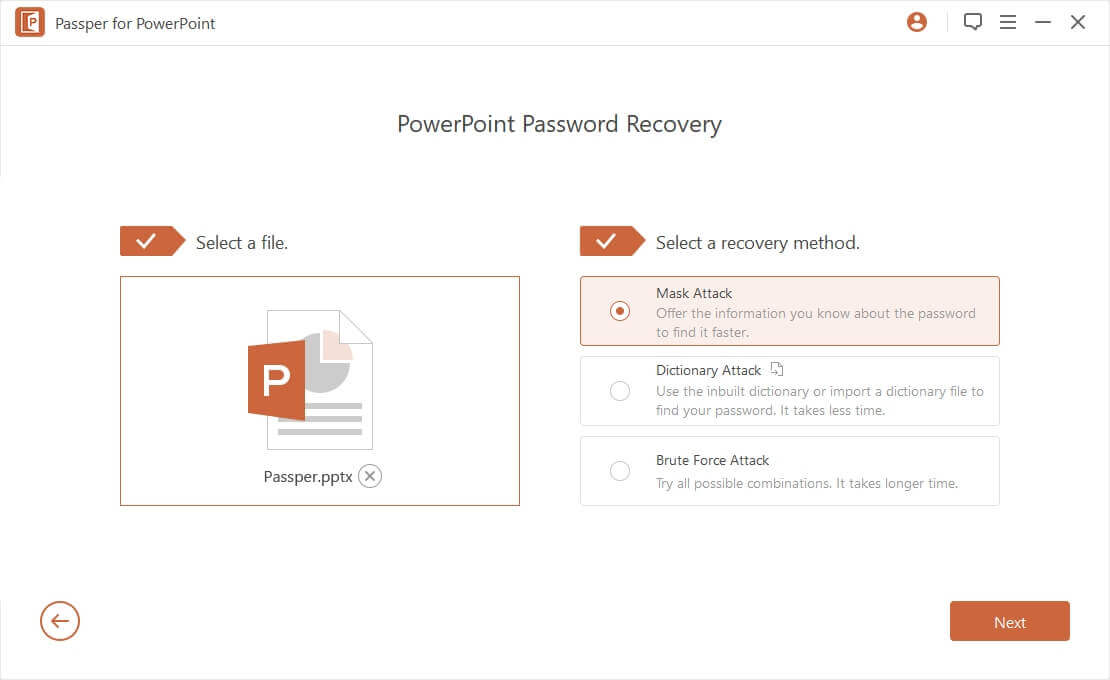Click the PowerPoint file icon

310,380
